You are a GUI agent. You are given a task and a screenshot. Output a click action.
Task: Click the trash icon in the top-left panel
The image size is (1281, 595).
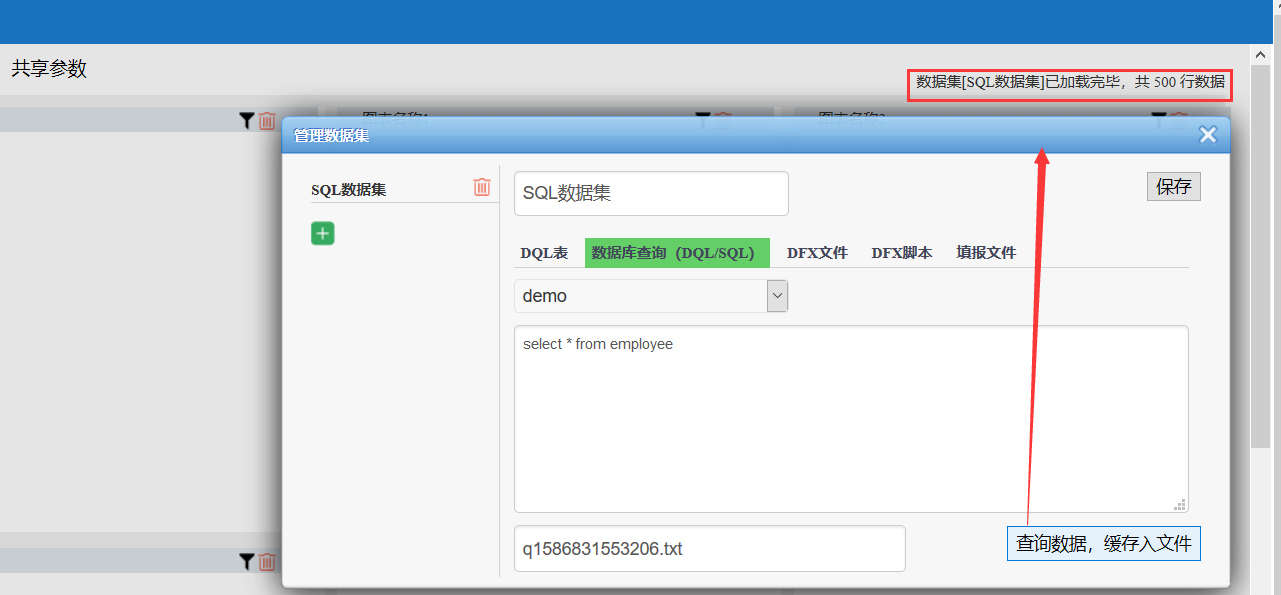point(267,121)
